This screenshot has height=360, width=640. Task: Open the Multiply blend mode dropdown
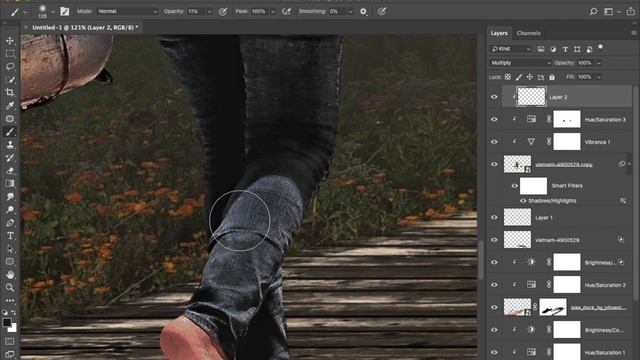(x=520, y=63)
